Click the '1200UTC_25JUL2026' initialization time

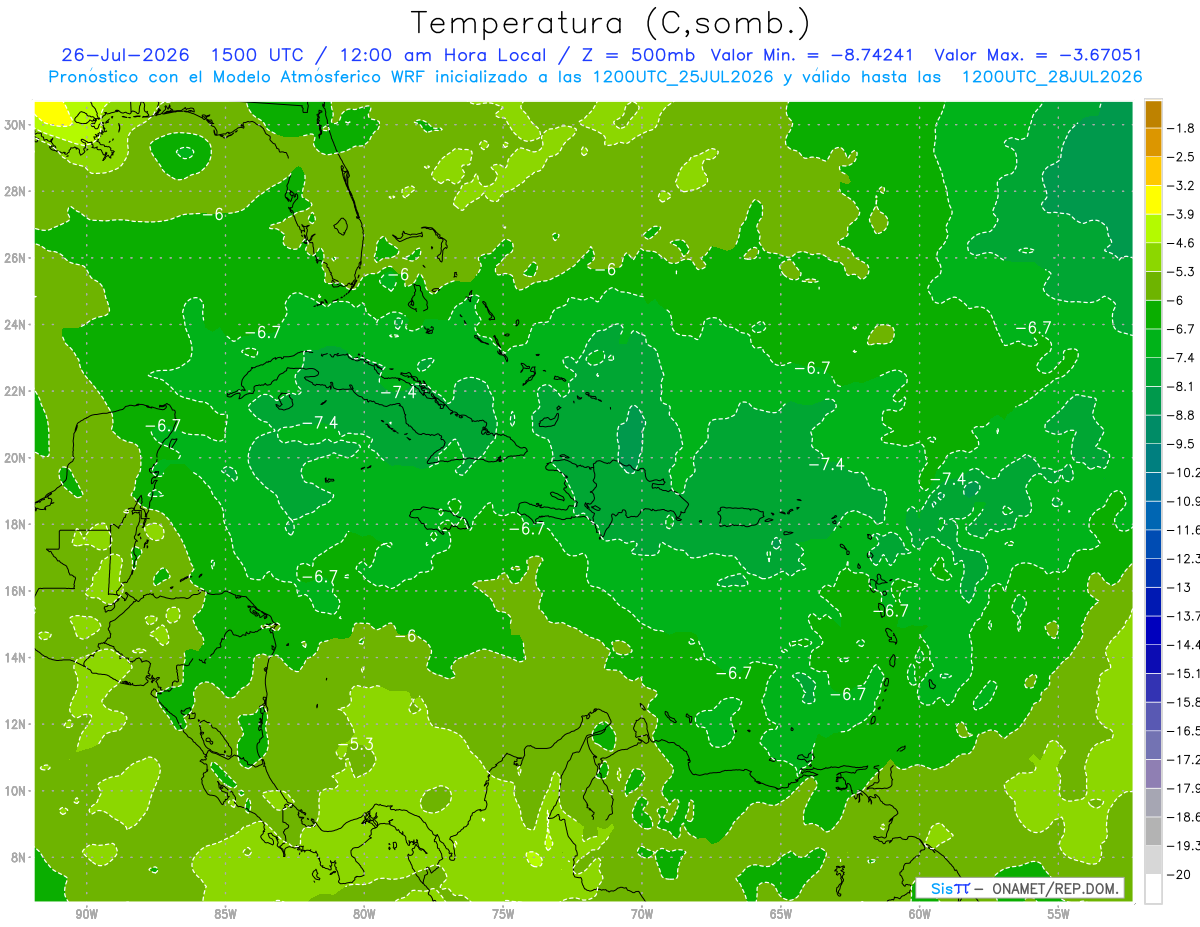(x=683, y=77)
